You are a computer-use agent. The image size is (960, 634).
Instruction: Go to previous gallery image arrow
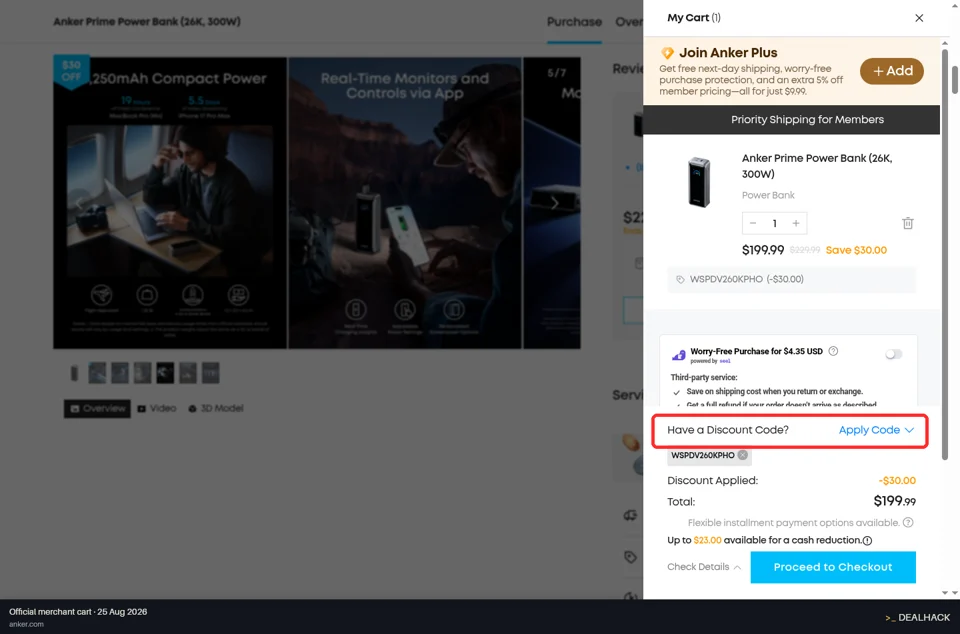pos(79,204)
